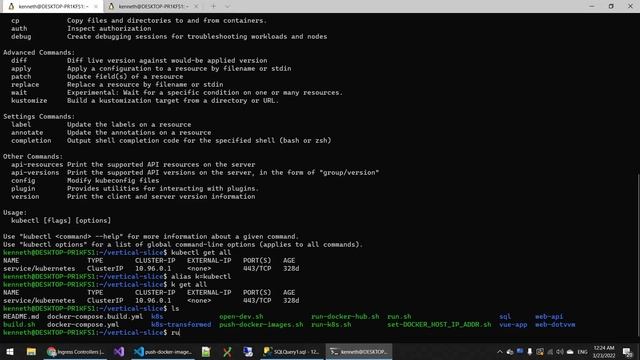Click the 'kubectl get all' command text
Viewport: 640px width, 360px height.
(x=201, y=252)
